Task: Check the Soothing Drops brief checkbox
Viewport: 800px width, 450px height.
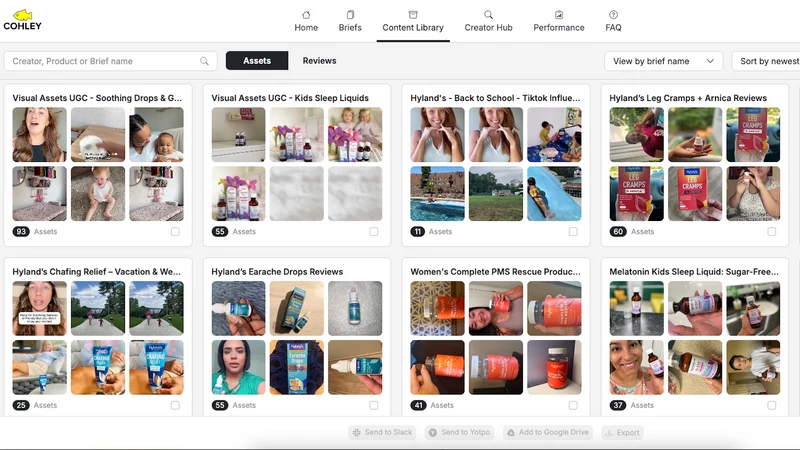Action: (175, 232)
